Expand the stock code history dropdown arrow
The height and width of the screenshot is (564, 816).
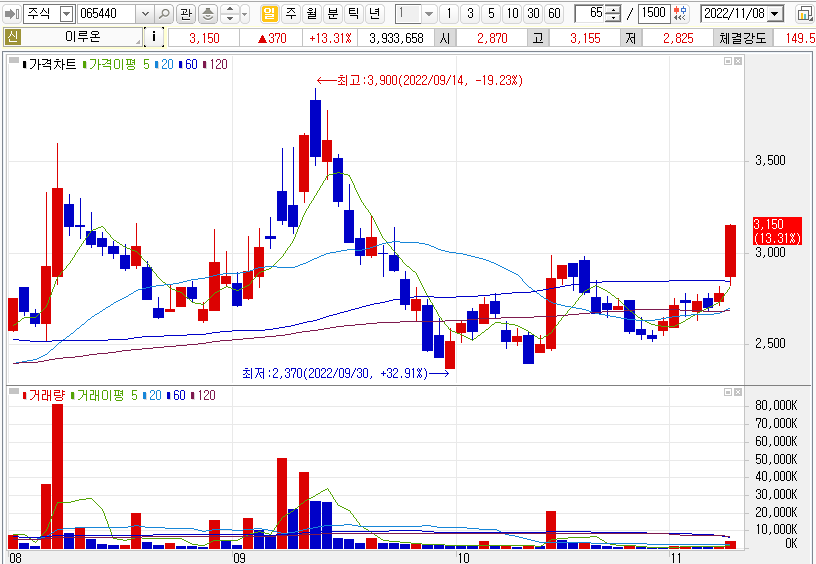[145, 14]
